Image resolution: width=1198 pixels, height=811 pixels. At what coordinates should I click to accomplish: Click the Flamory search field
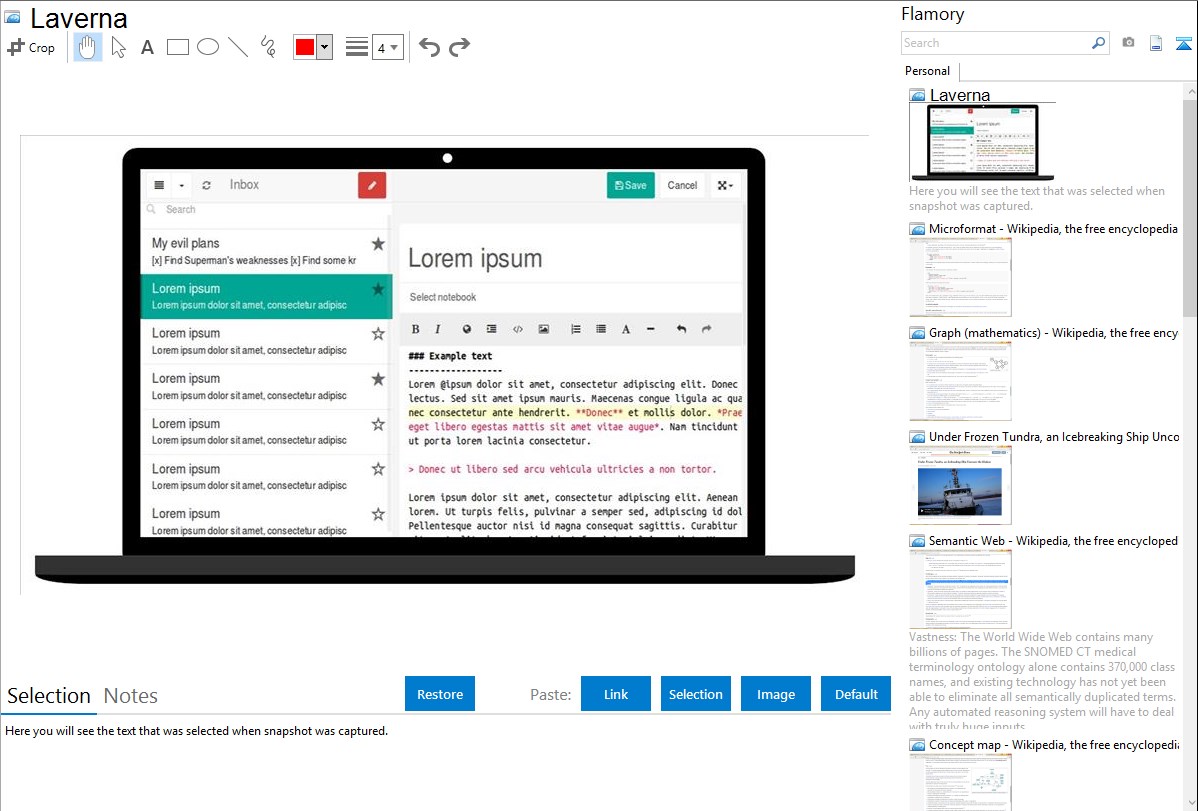[996, 43]
